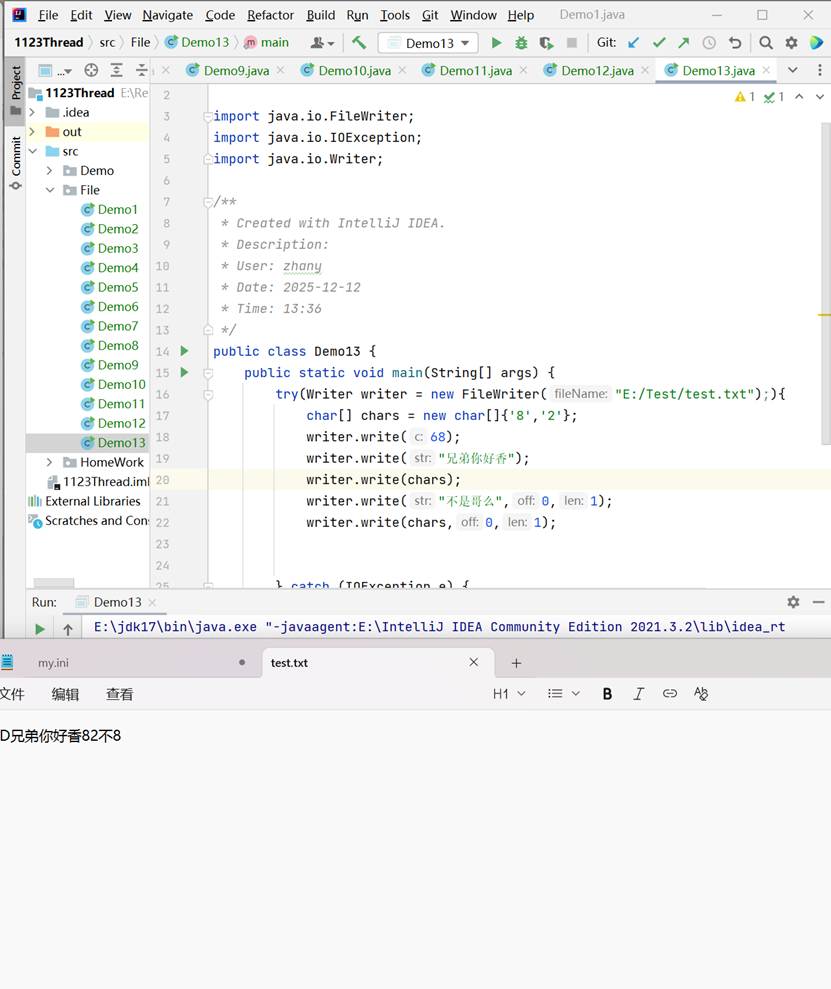
Task: Open the editor tabs overflow chevron
Action: [793, 70]
